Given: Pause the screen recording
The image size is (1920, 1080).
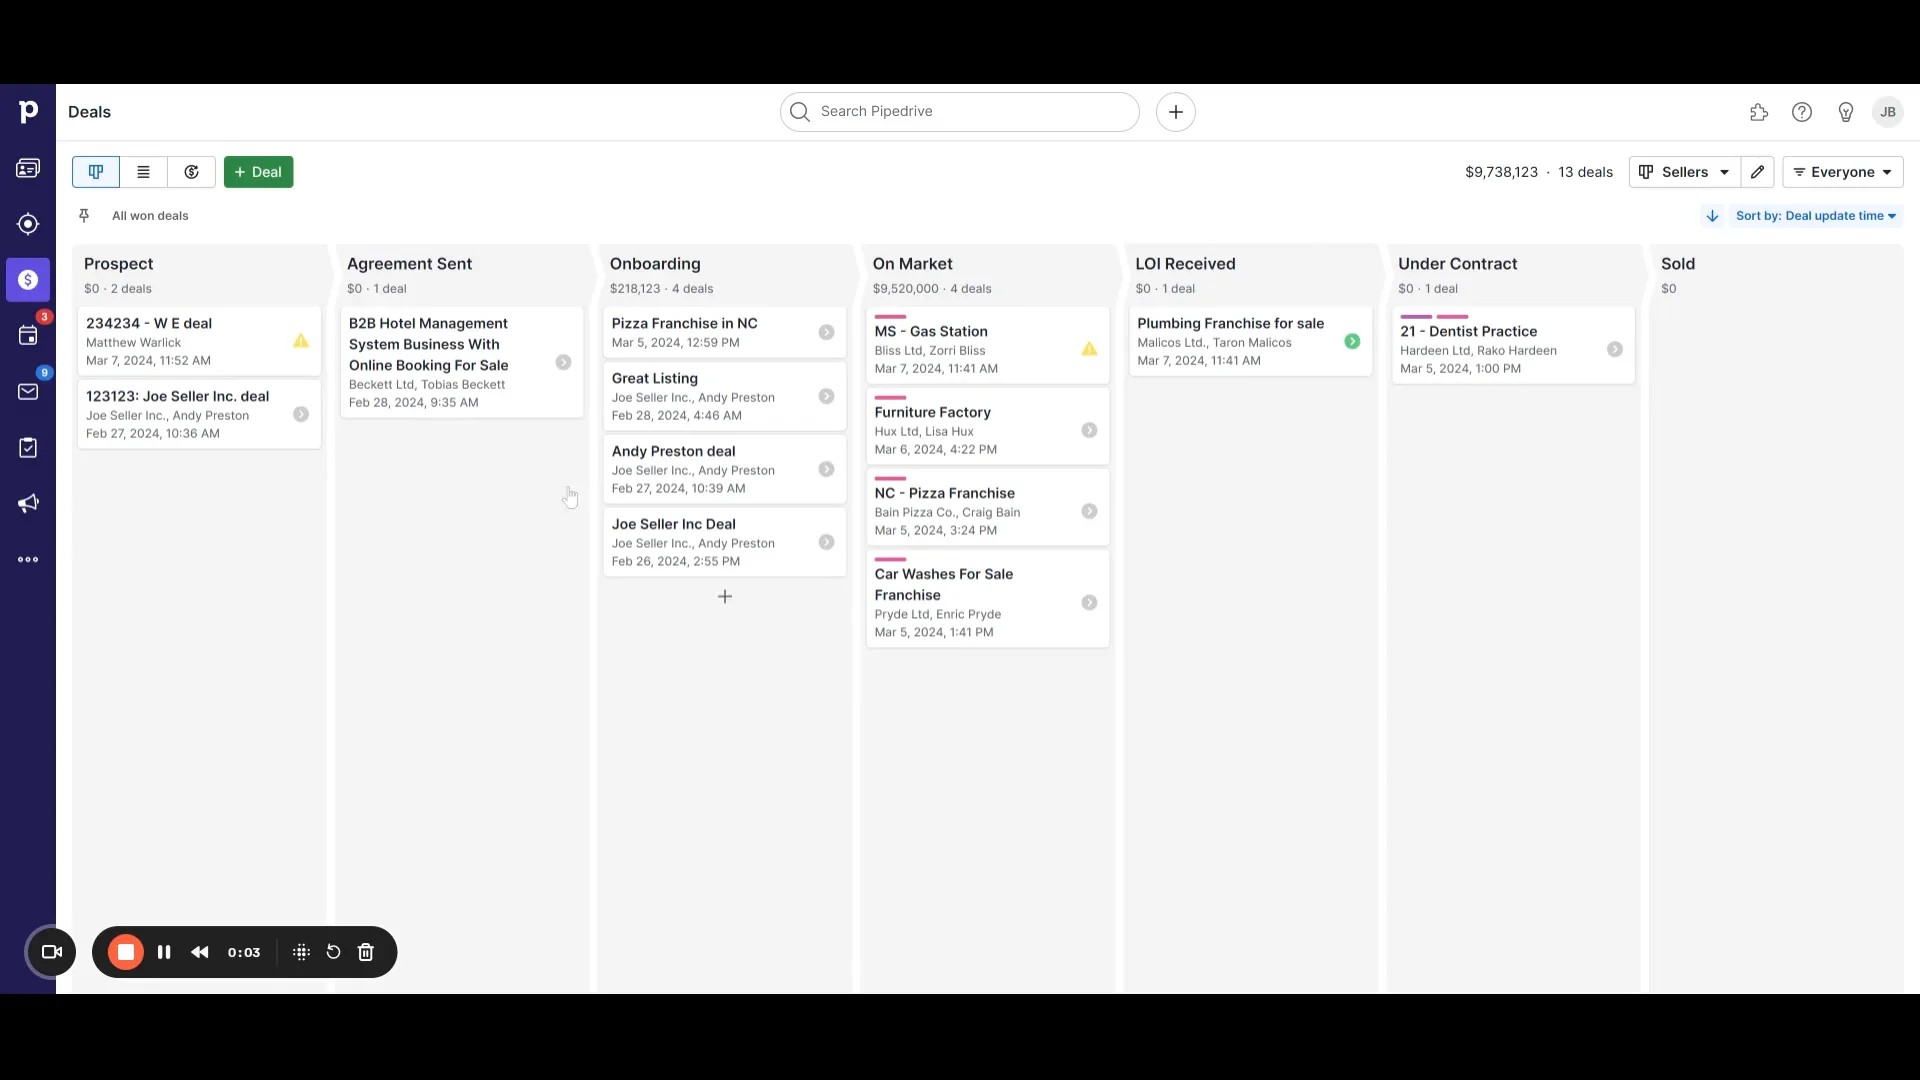Looking at the screenshot, I should pos(164,952).
